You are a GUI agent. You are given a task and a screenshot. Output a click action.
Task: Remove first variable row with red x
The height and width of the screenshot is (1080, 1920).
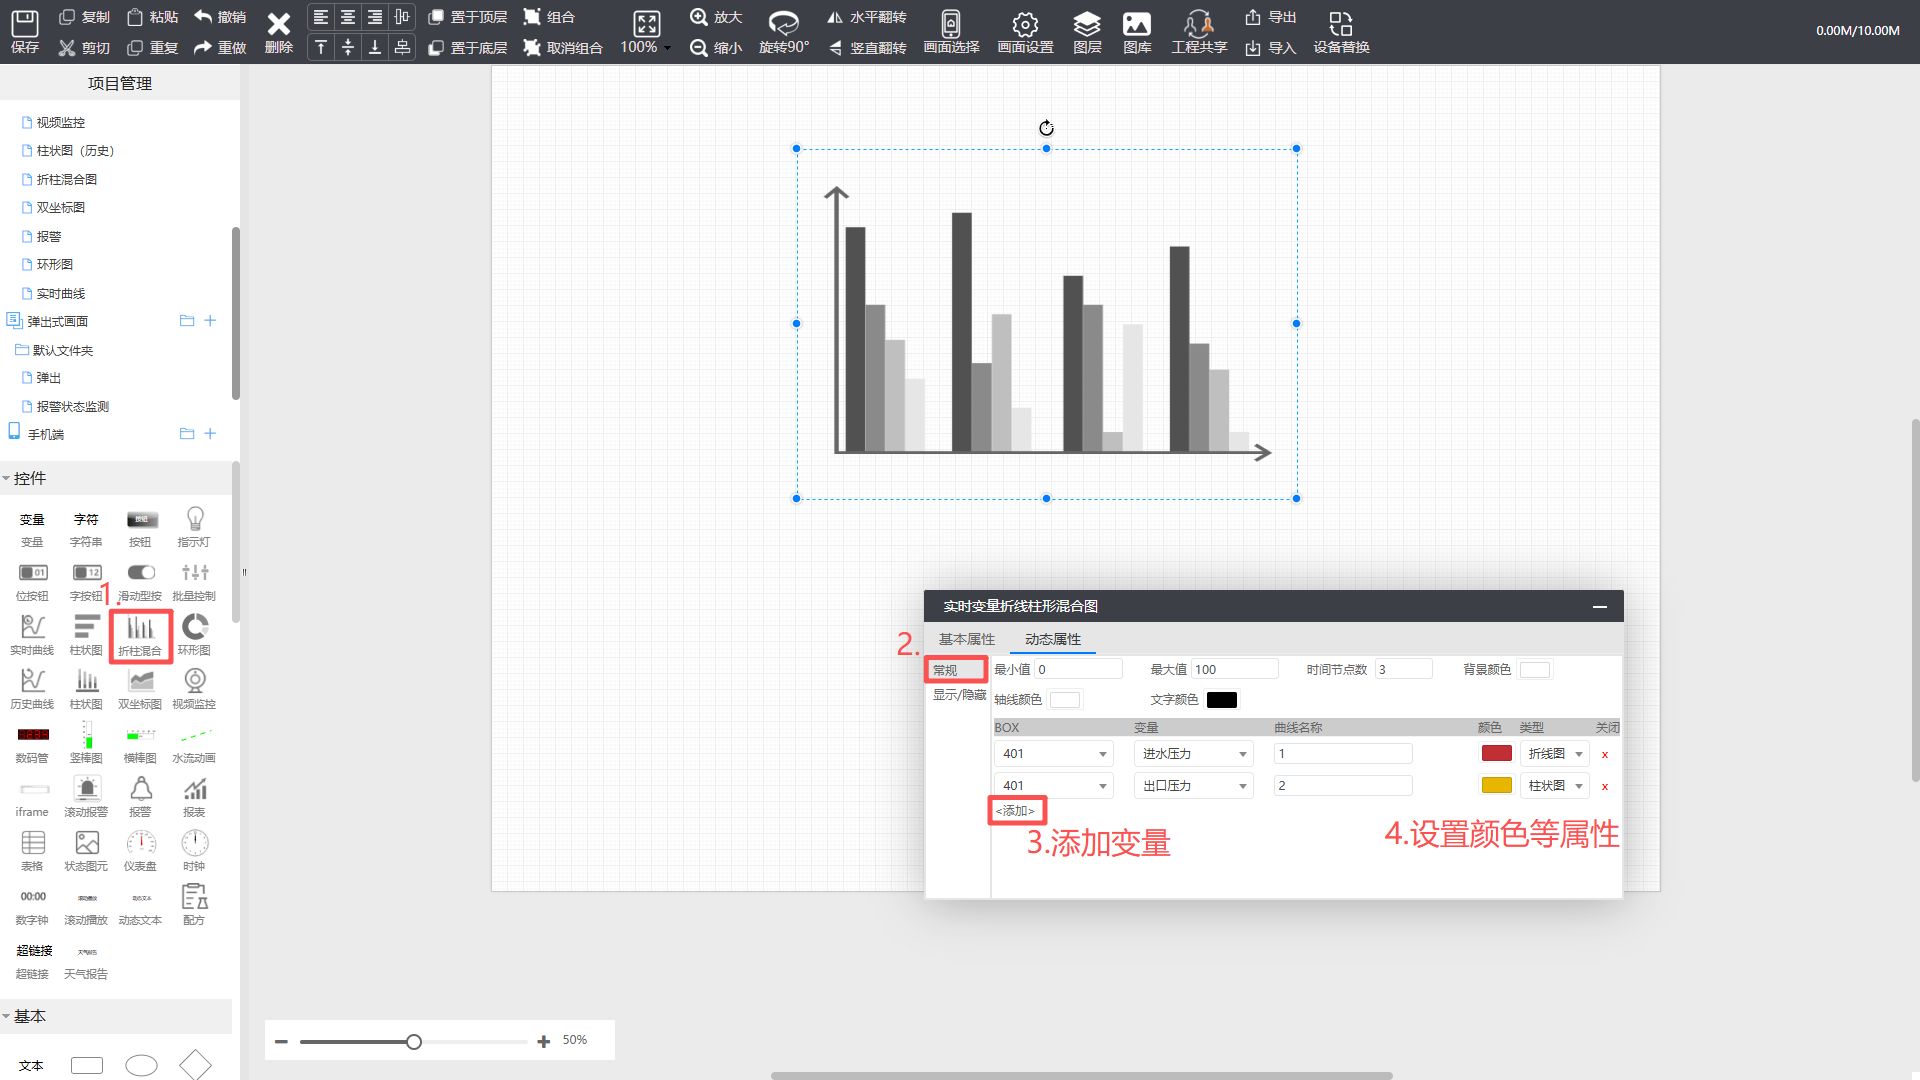pyautogui.click(x=1605, y=755)
